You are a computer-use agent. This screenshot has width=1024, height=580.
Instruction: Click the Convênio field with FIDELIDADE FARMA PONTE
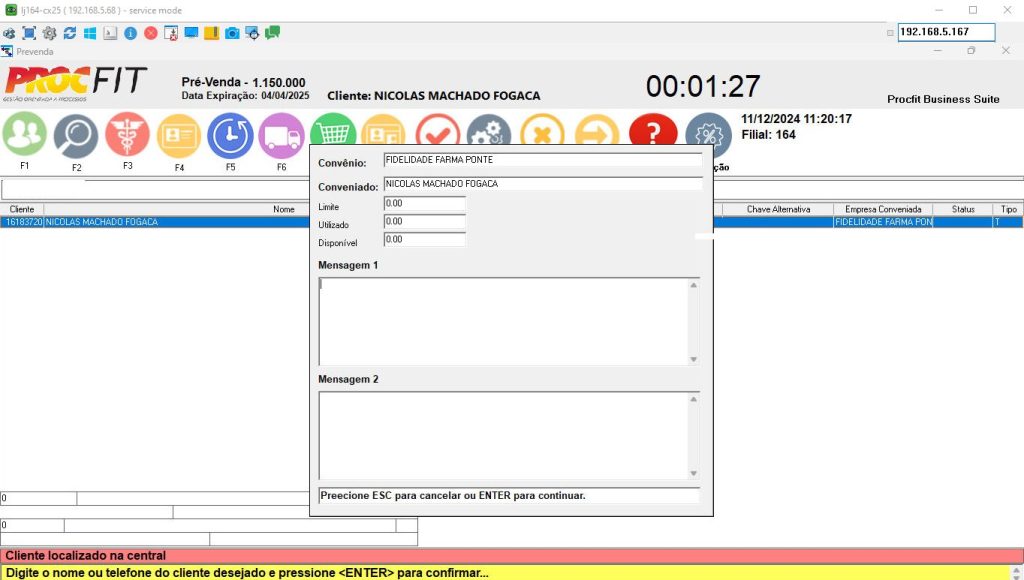coord(543,160)
